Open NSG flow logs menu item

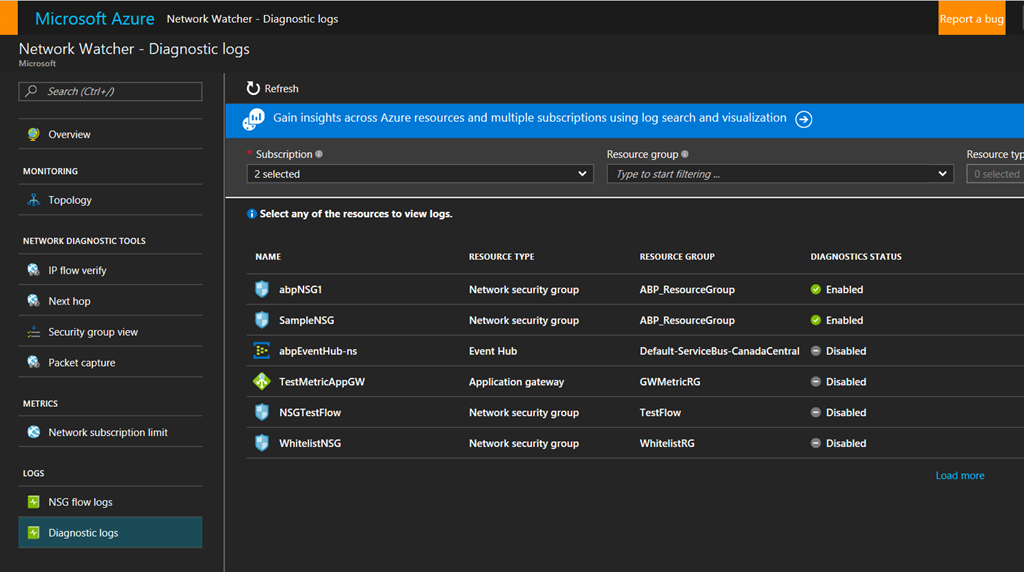(110, 501)
